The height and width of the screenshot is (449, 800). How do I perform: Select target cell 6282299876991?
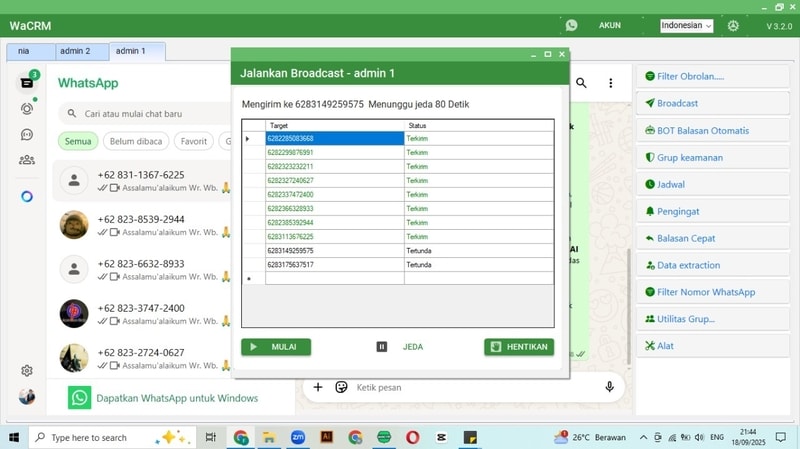tap(335, 153)
